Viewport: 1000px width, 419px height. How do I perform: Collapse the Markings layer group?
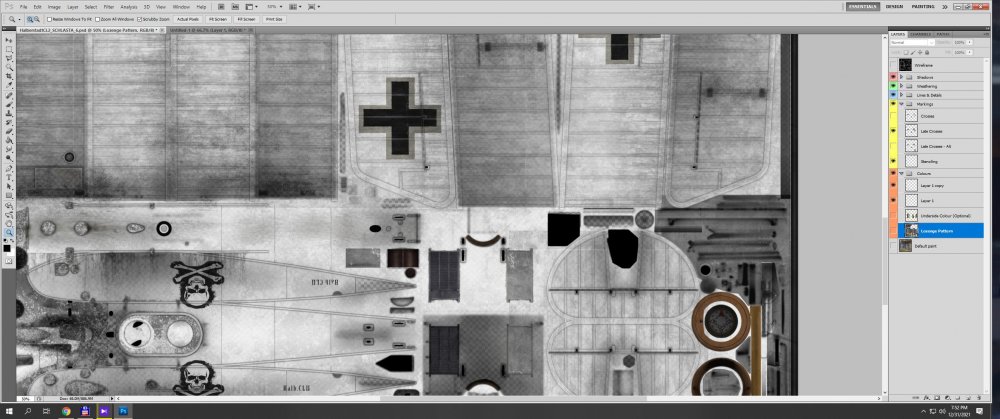click(x=901, y=103)
